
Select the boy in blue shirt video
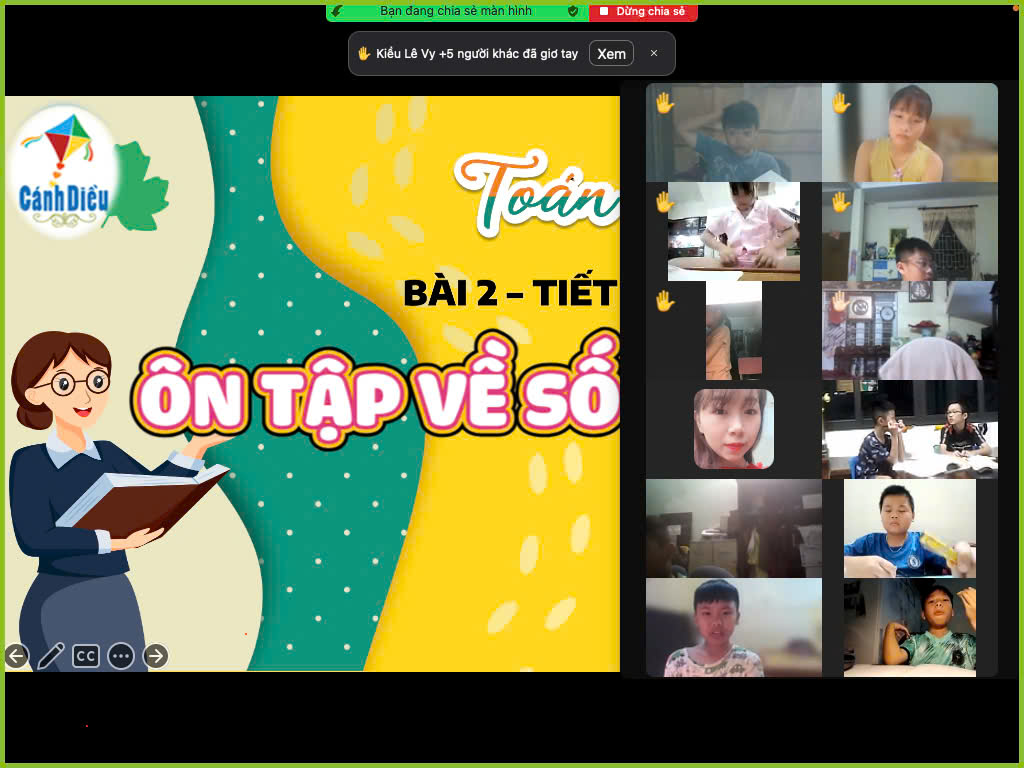click(910, 528)
